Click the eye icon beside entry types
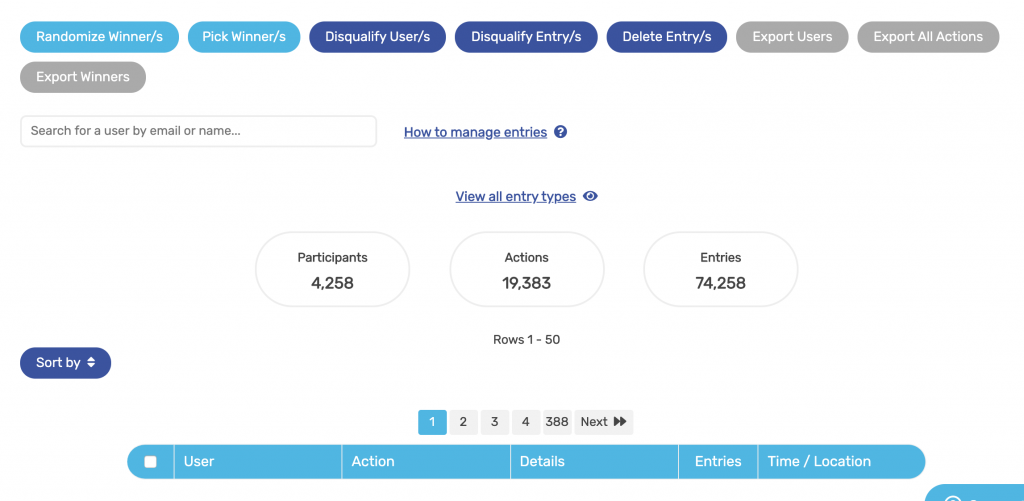This screenshot has width=1024, height=501. [590, 196]
